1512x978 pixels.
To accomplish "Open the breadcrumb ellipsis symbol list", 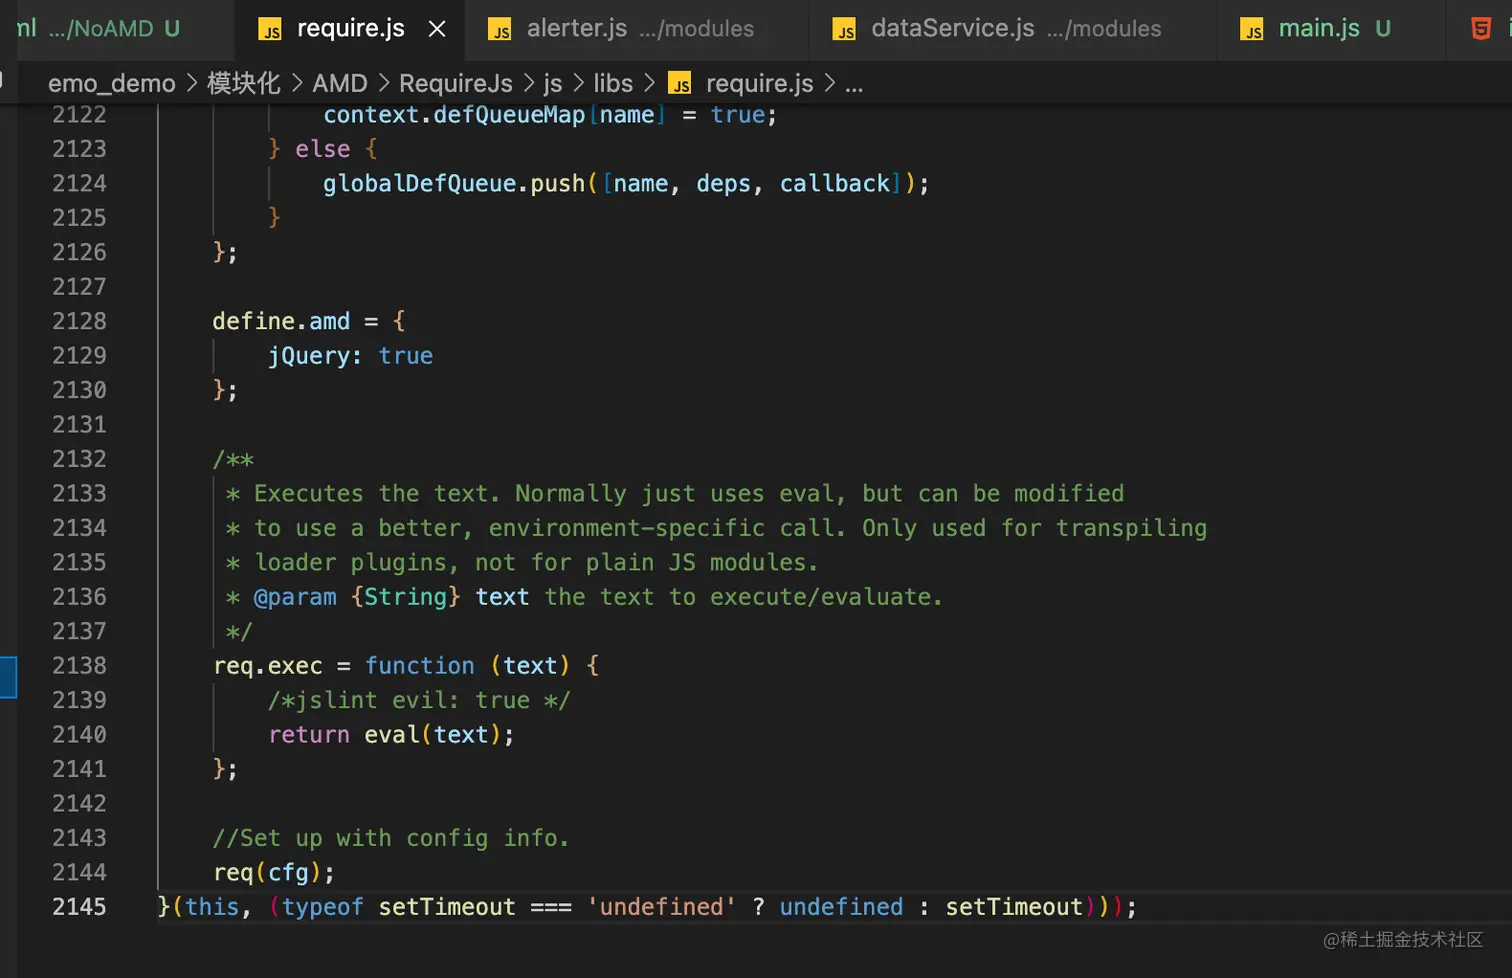I will [x=854, y=85].
